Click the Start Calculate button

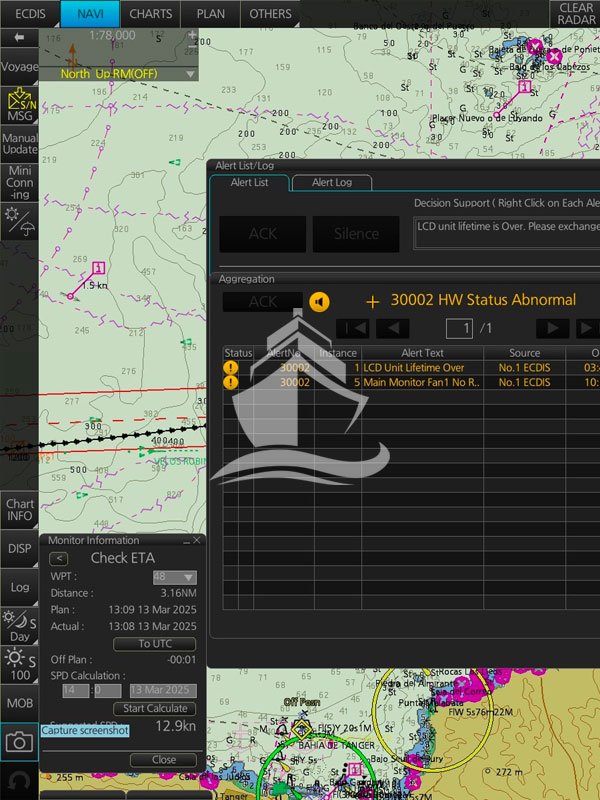155,708
